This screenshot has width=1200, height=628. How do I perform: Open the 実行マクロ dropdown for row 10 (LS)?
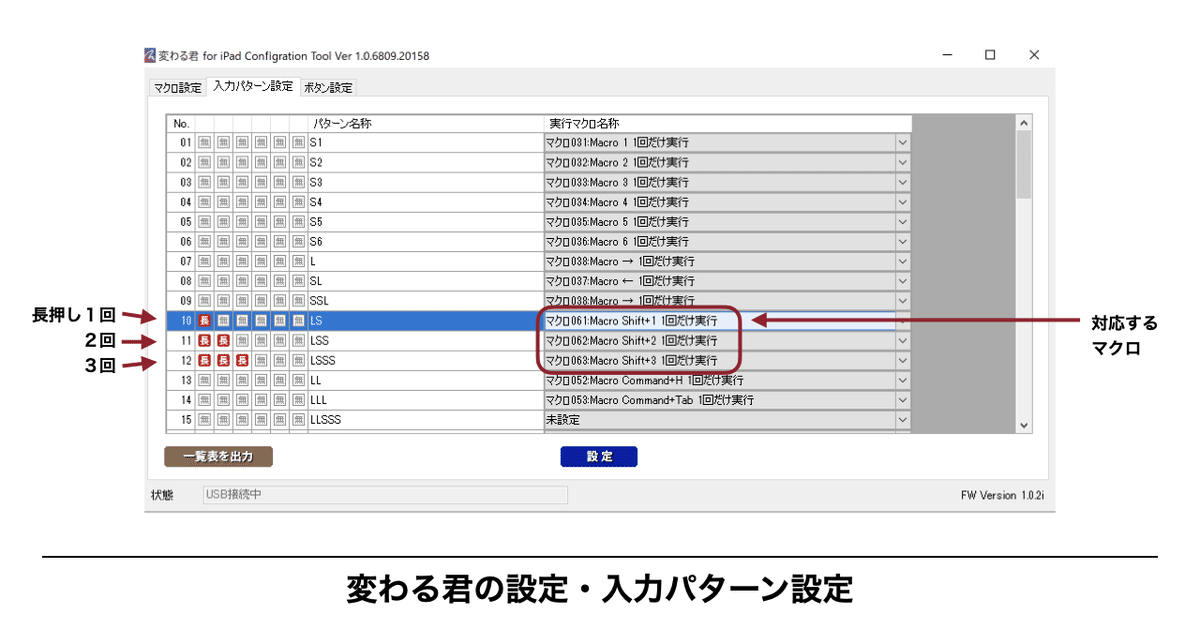click(x=901, y=321)
